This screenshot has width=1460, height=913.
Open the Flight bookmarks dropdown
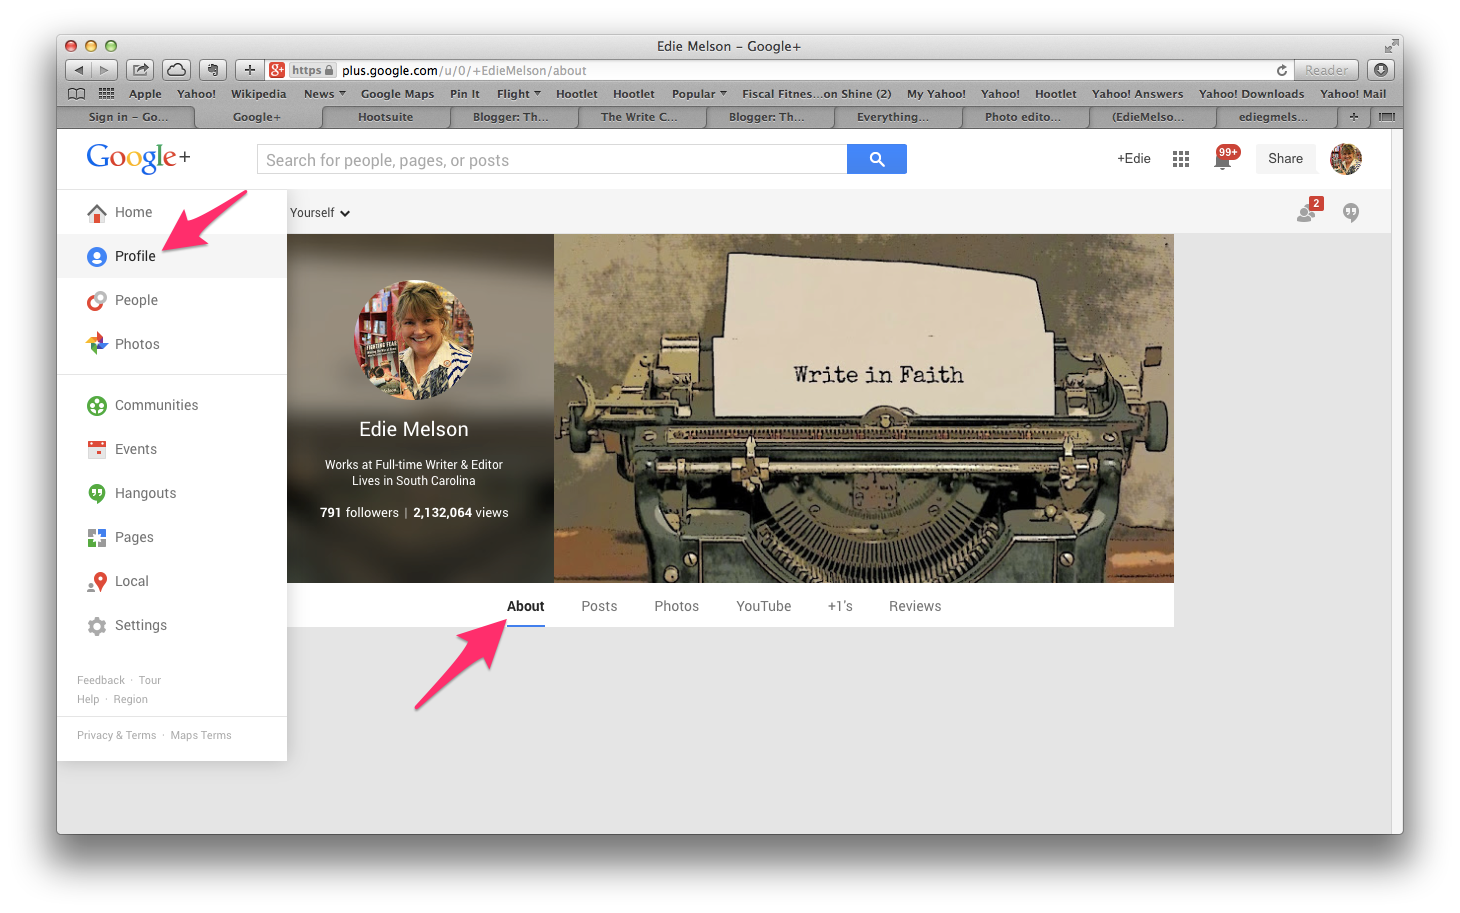click(x=519, y=94)
